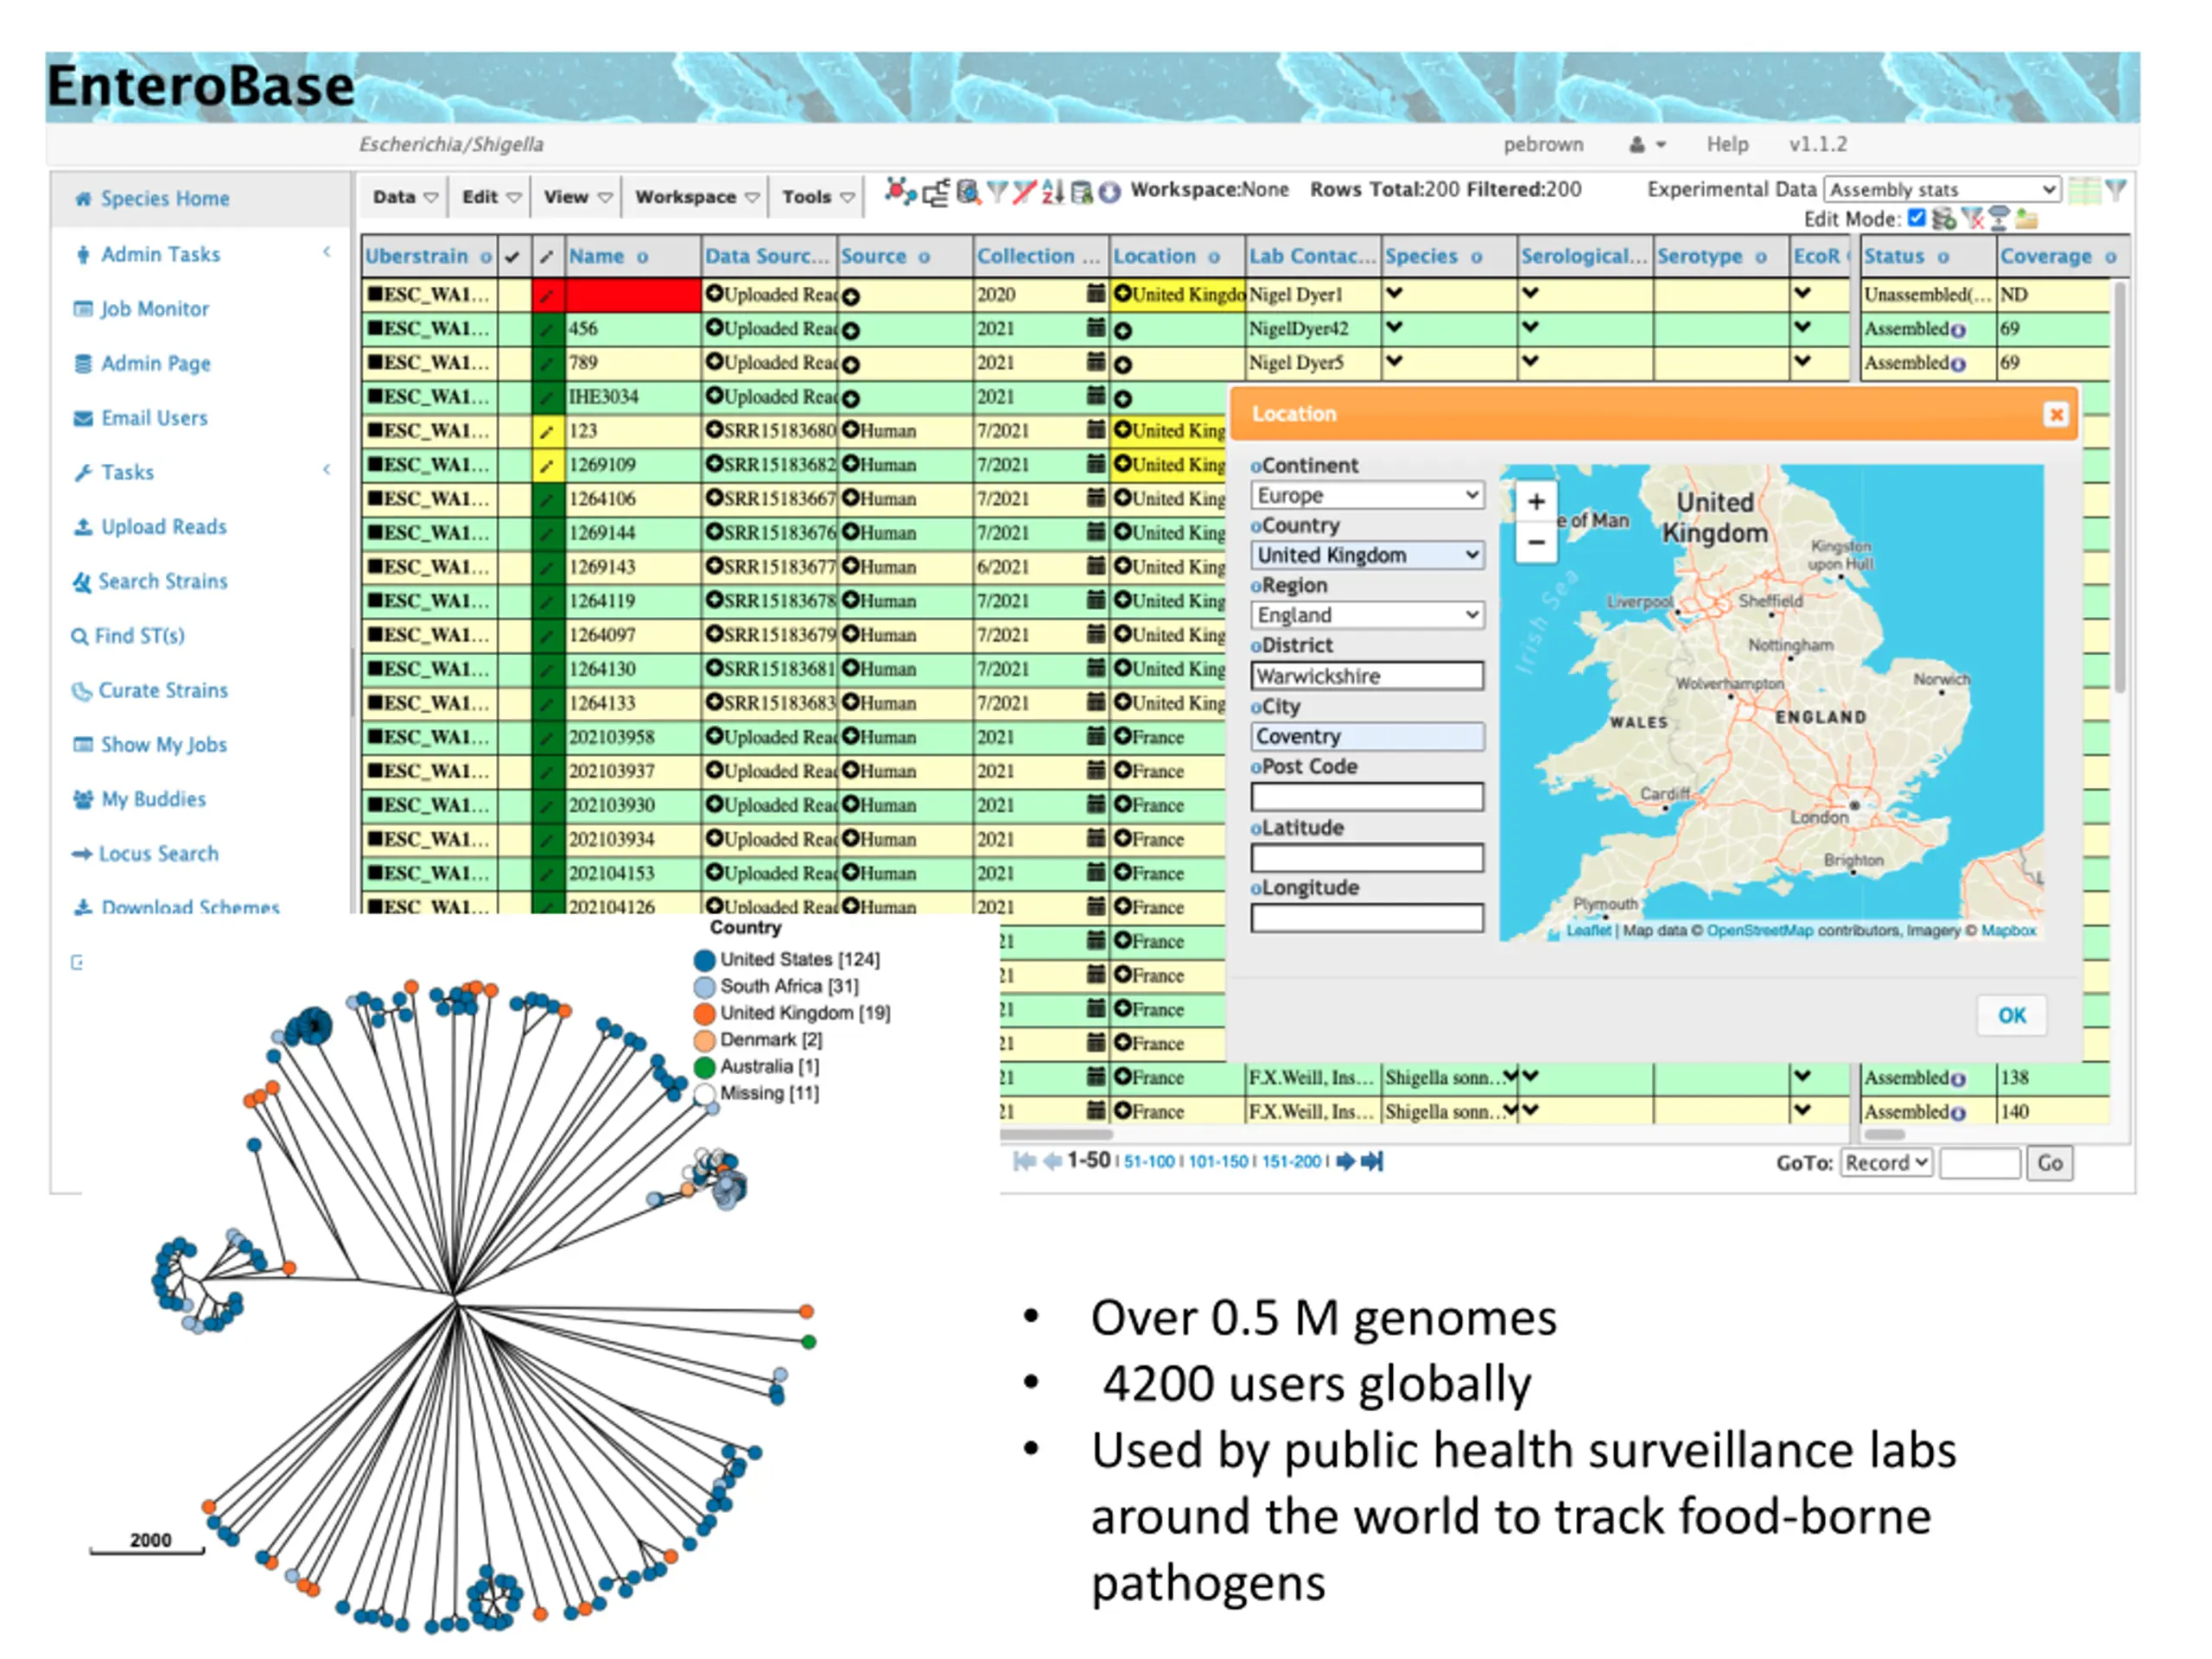The width and height of the screenshot is (2212, 1659).
Task: Click the A-Z sort toolbar icon
Action: point(1053,192)
